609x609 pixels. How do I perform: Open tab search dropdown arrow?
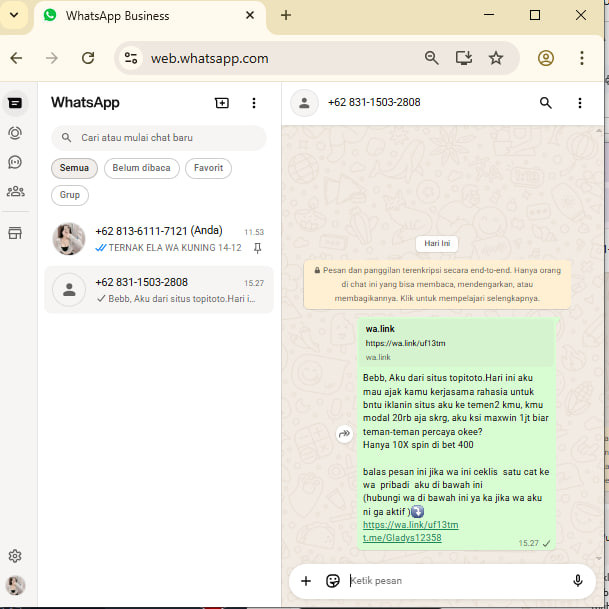(x=14, y=16)
